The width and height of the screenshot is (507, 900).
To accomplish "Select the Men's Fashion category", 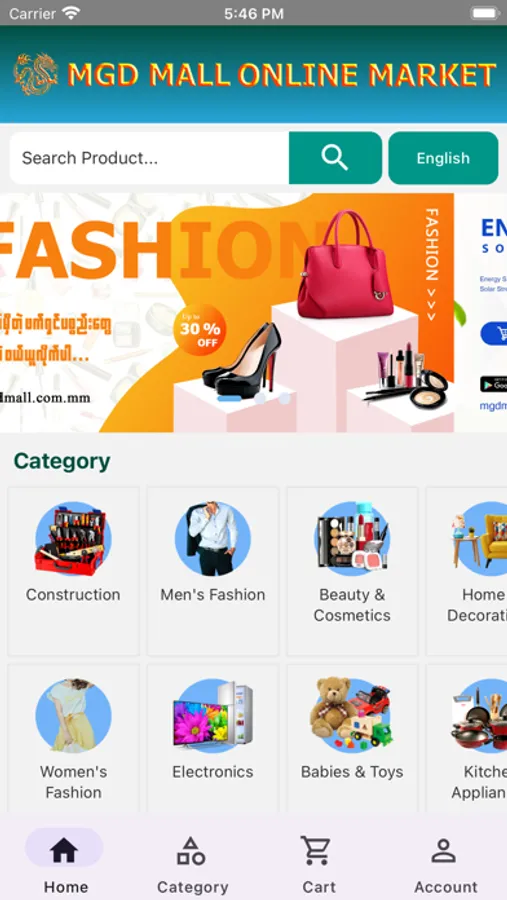I will [x=212, y=571].
